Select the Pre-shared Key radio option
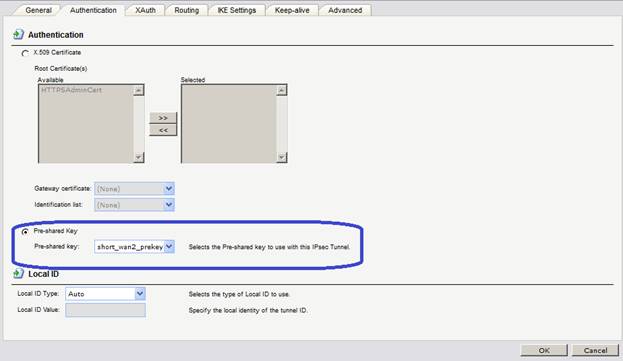623x361 pixels. (25, 231)
